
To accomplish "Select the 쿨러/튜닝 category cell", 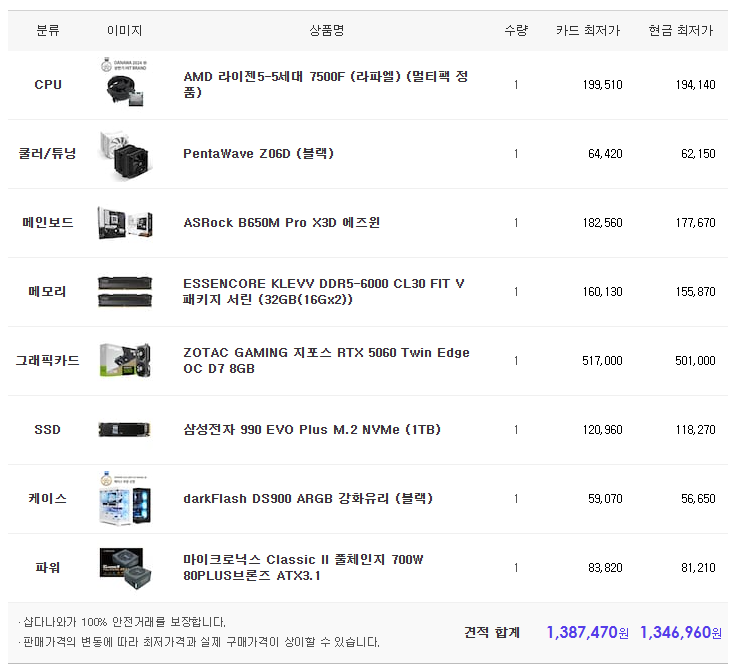I will point(48,153).
